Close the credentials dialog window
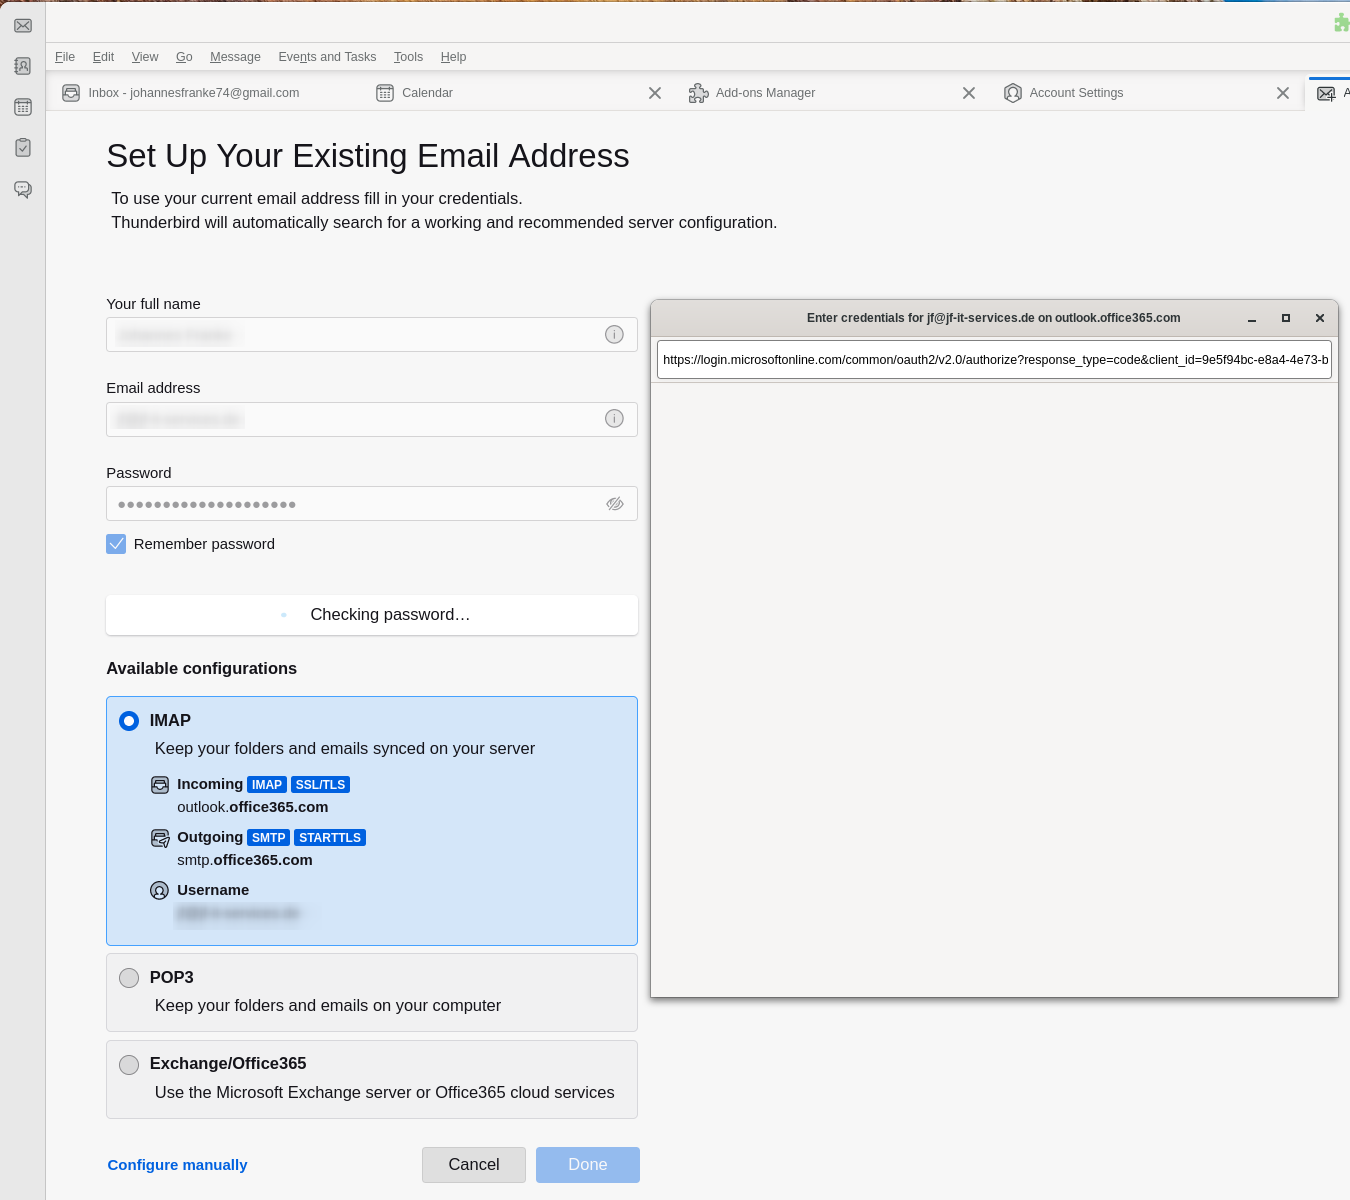Screen dimensions: 1350x1200 tap(1320, 318)
